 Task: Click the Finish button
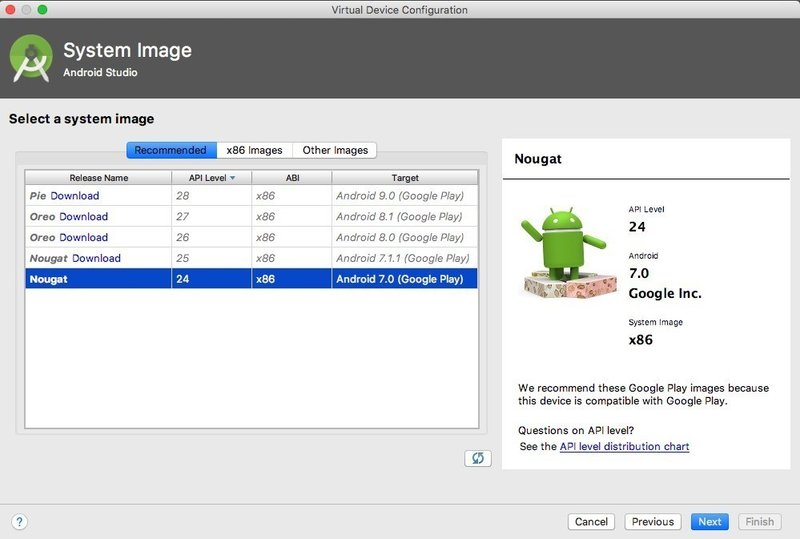tap(759, 522)
